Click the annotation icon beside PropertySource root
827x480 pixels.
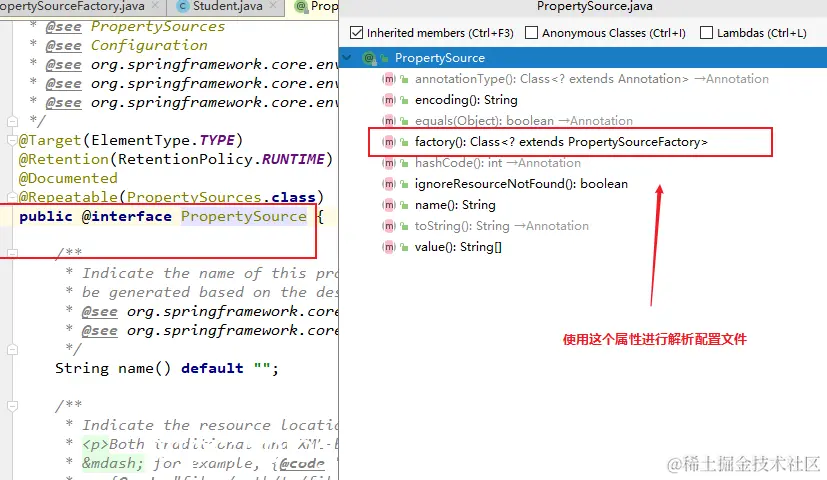369,57
